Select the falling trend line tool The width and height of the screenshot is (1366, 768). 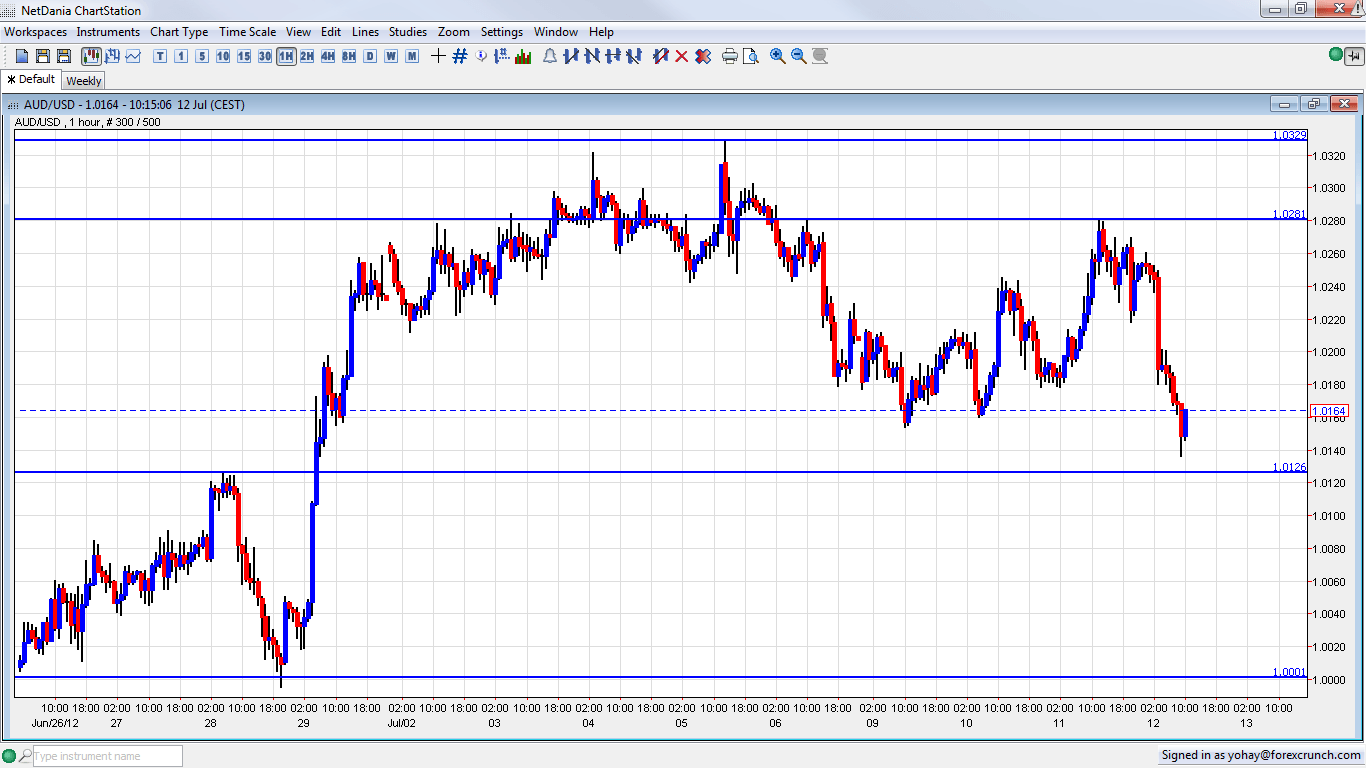pyautogui.click(x=592, y=56)
